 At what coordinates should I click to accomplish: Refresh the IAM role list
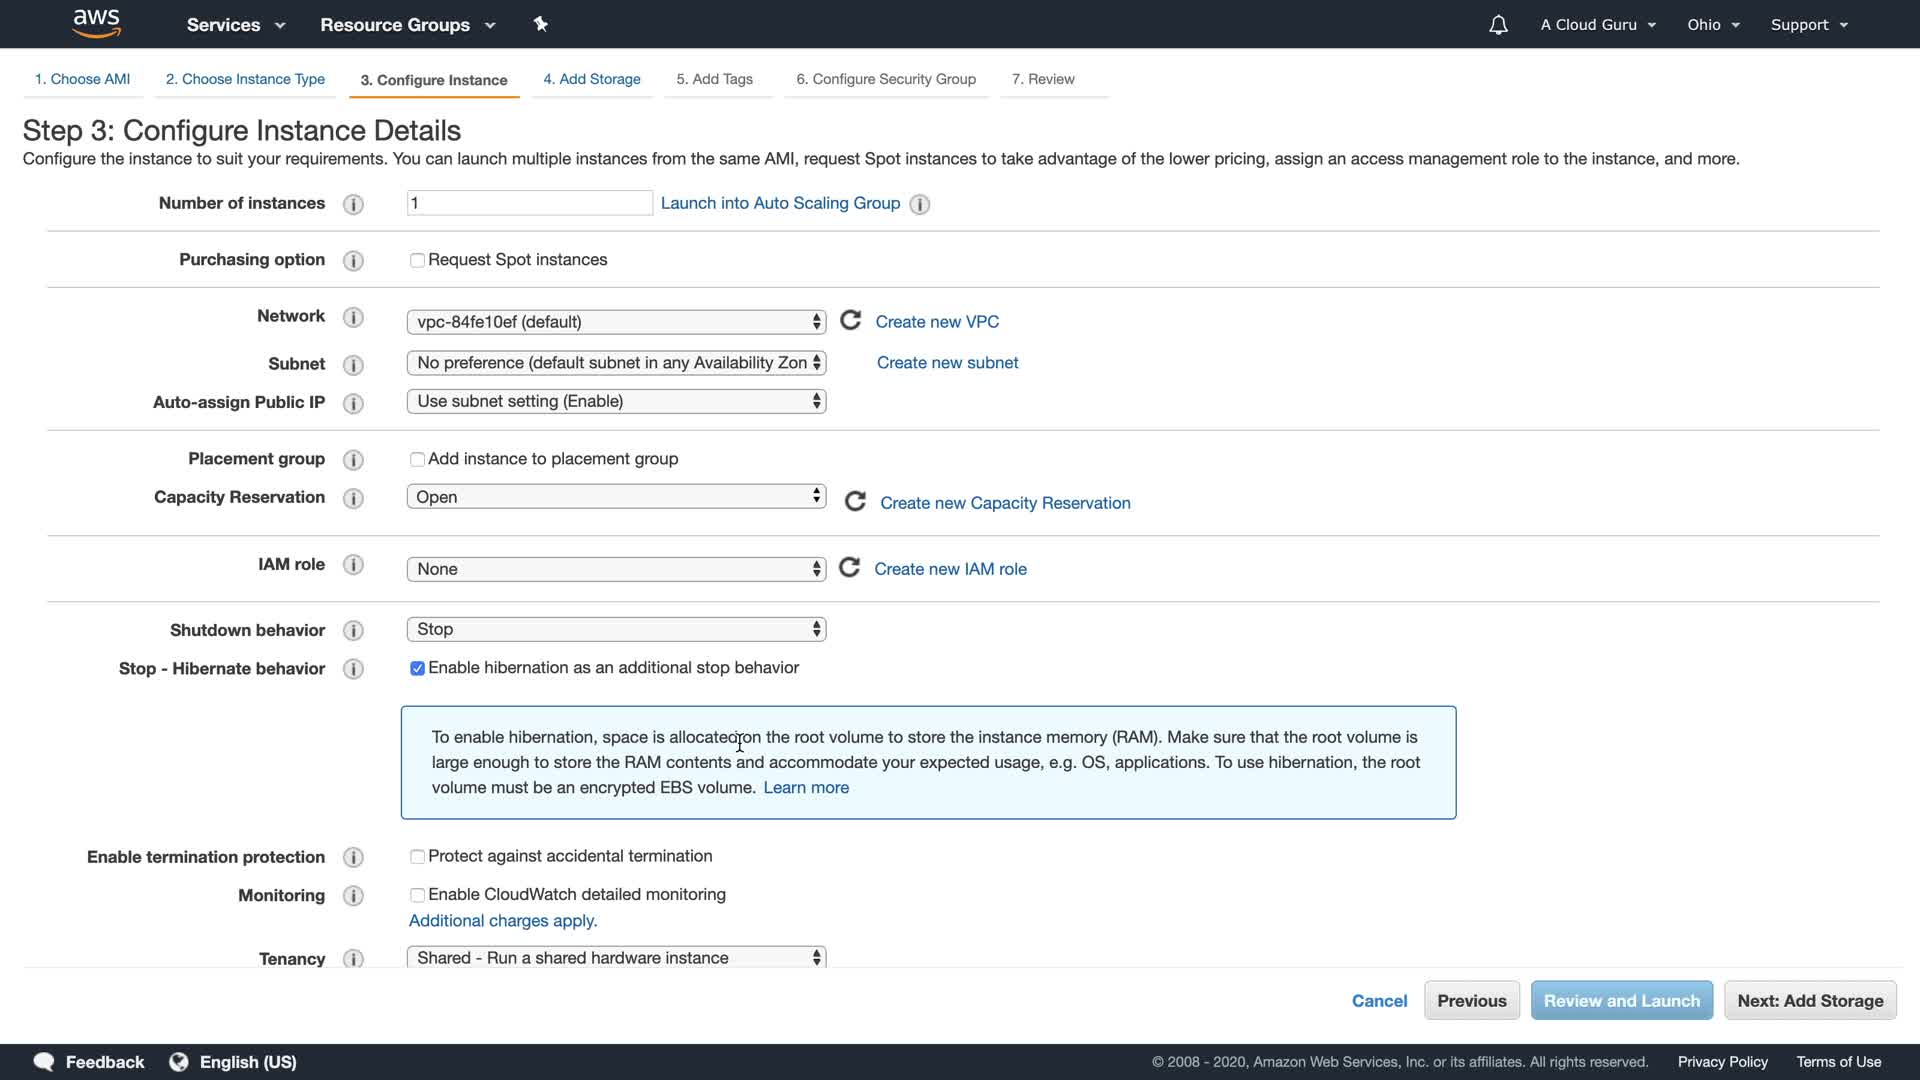pos(849,568)
